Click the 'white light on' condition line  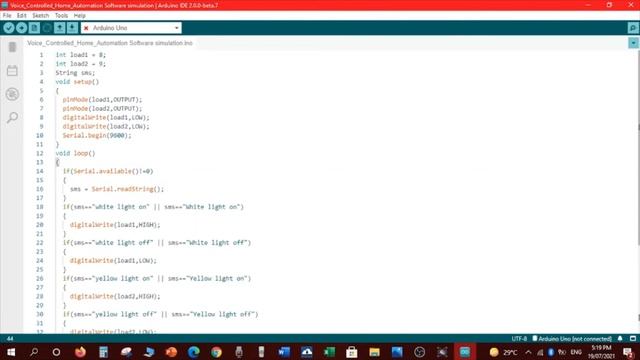pyautogui.click(x=153, y=207)
